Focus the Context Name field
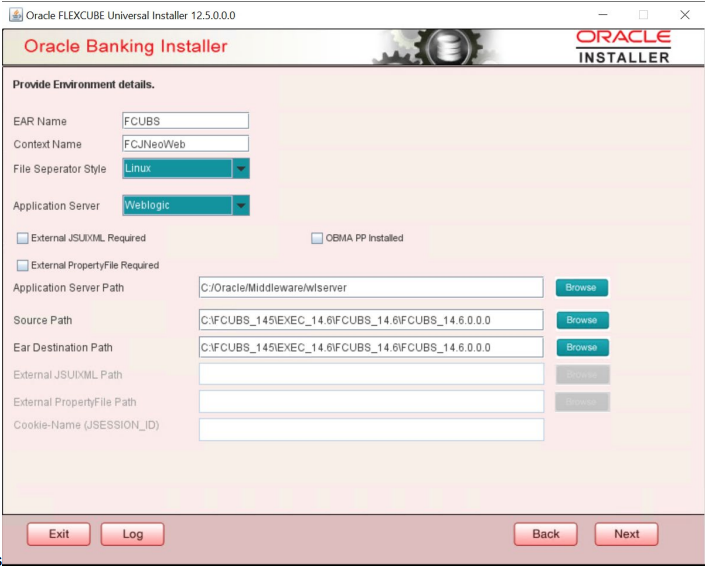This screenshot has height=566, width=705. (185, 144)
